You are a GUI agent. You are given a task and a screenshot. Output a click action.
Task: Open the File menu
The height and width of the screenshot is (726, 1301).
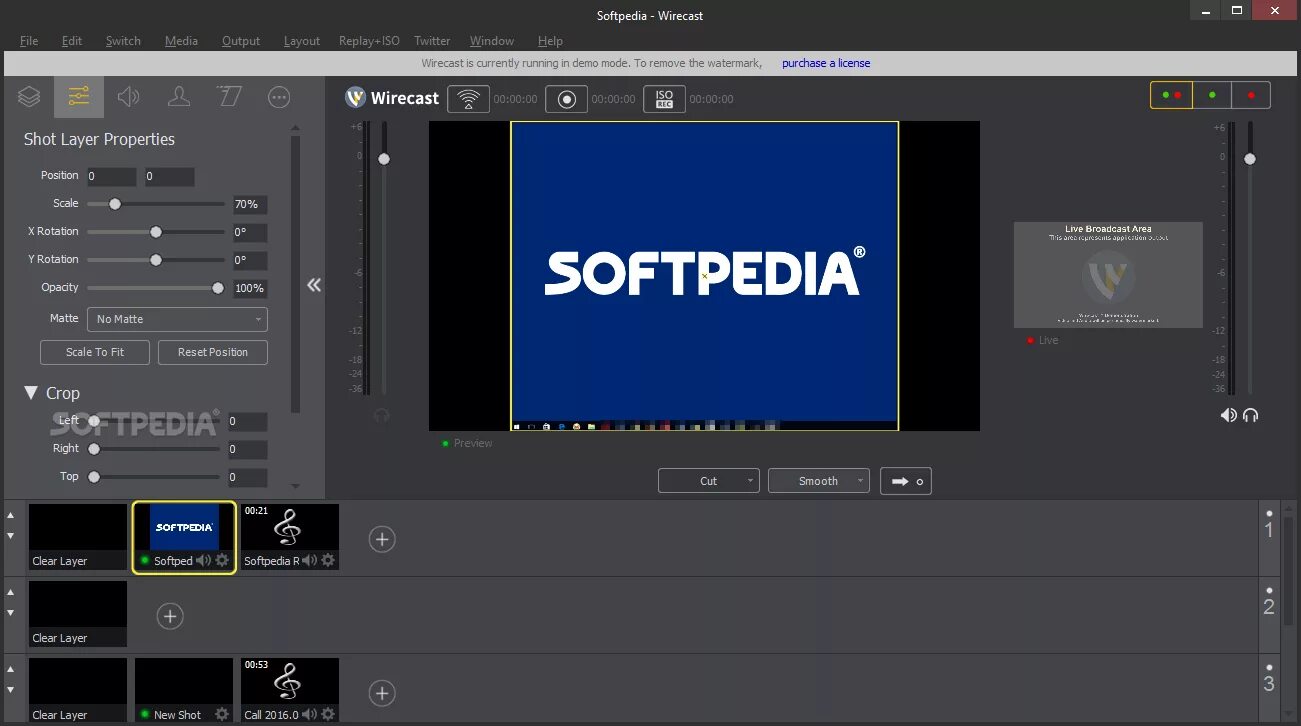29,41
